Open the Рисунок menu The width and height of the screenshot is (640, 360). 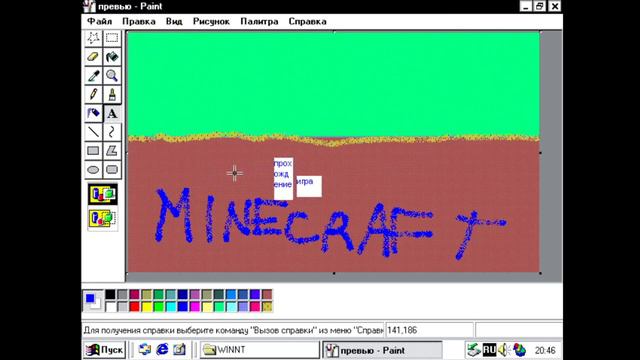tap(211, 22)
